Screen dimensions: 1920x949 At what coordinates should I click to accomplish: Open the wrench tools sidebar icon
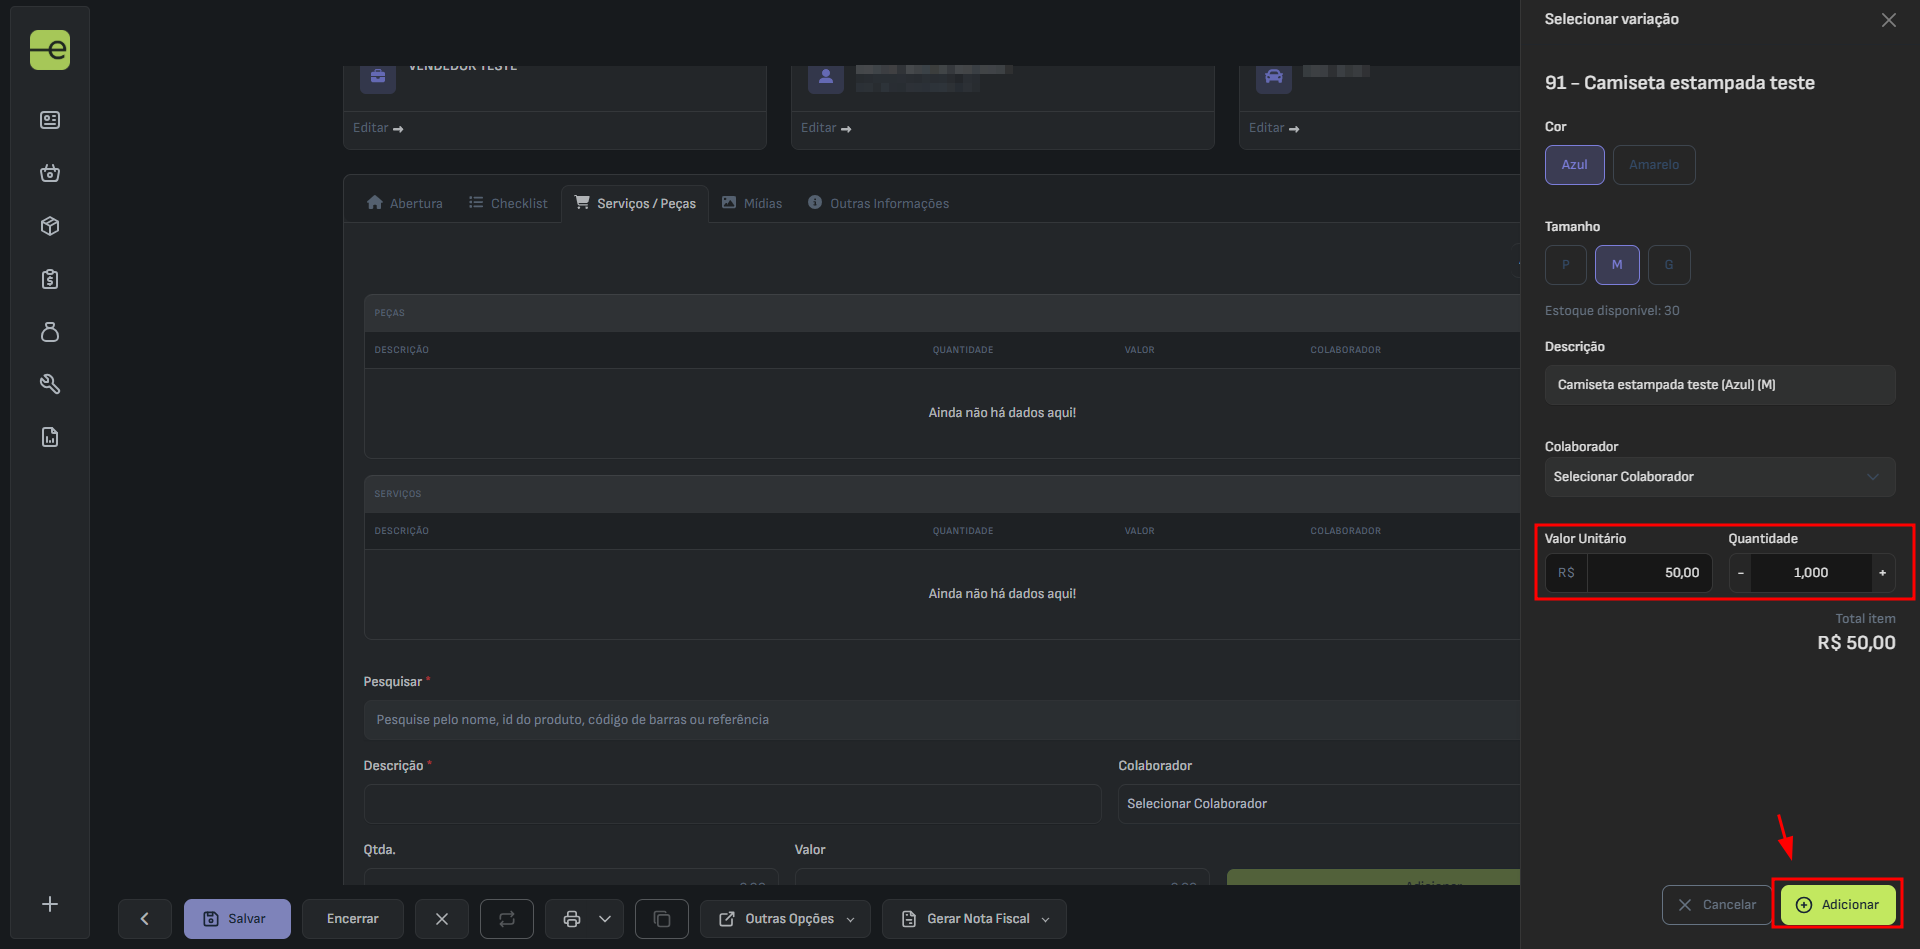(50, 384)
